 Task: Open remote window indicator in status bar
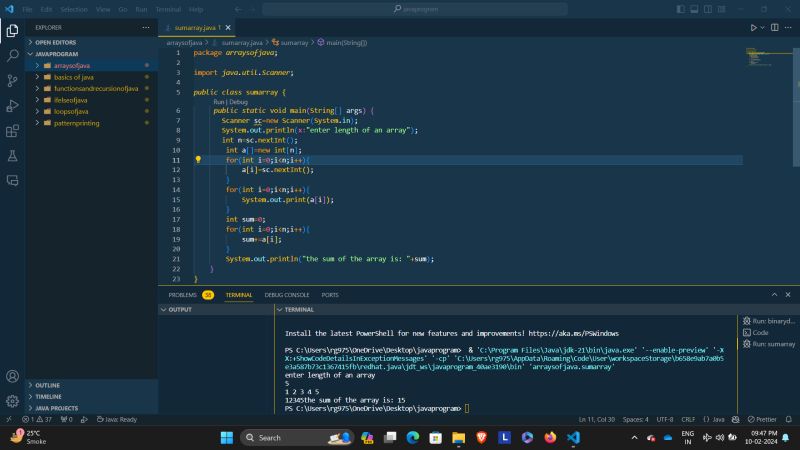coord(9,419)
